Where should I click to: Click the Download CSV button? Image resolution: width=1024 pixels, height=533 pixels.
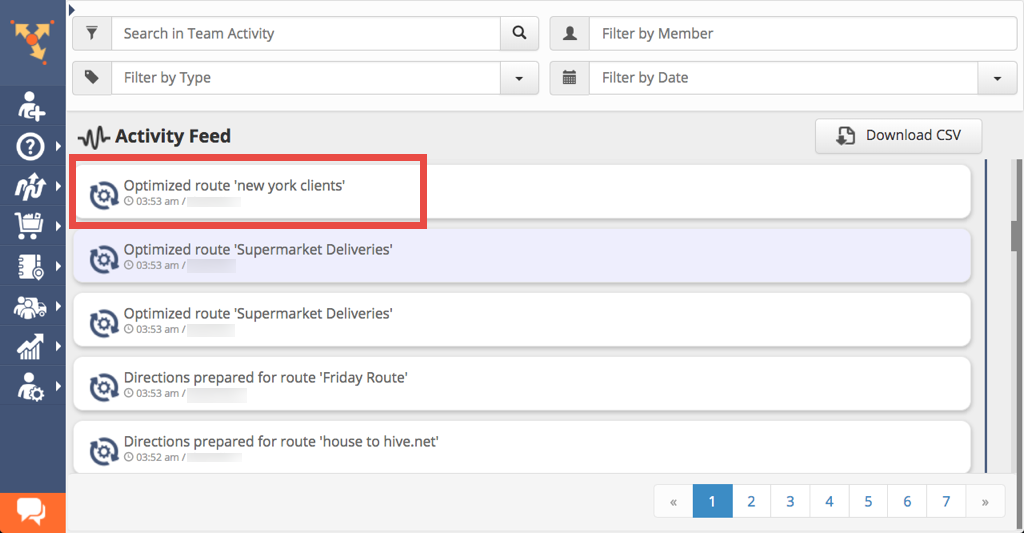(x=898, y=136)
